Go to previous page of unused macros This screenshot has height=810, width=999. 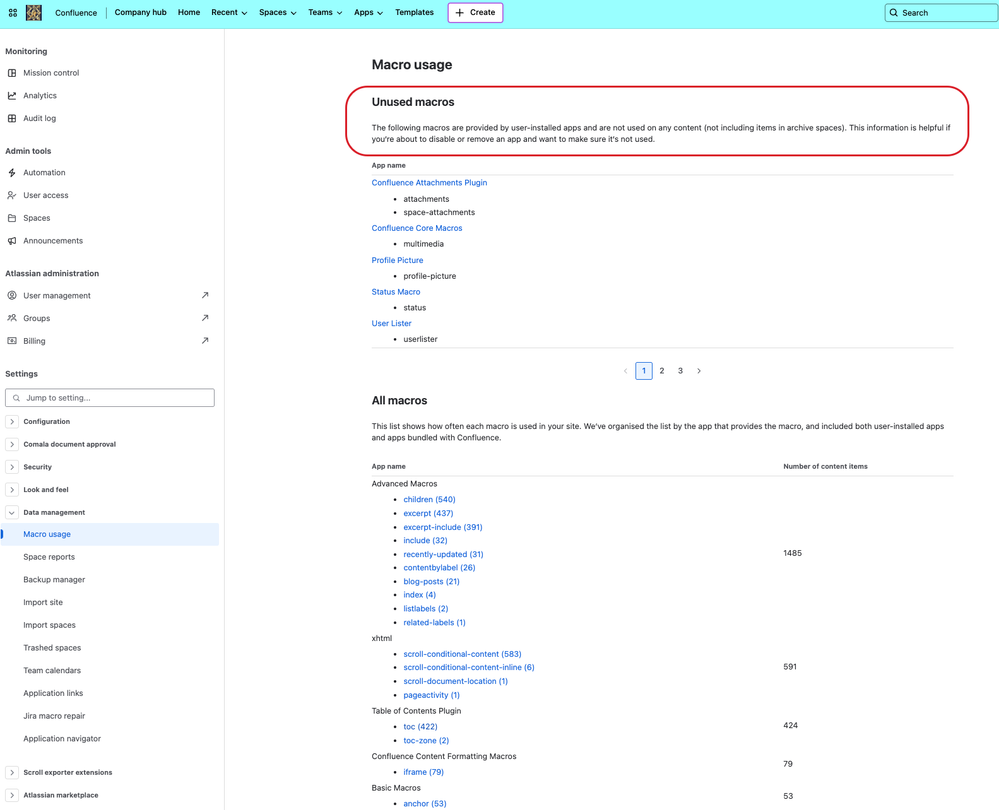(x=625, y=371)
